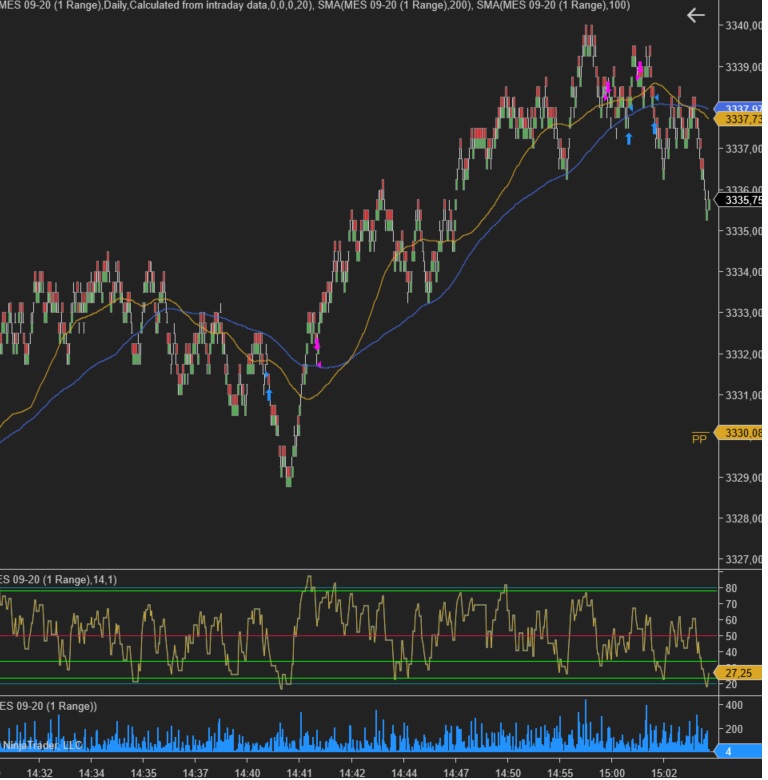The height and width of the screenshot is (780, 768).
Task: Click the 3339,00 price axis label
Action: [743, 67]
